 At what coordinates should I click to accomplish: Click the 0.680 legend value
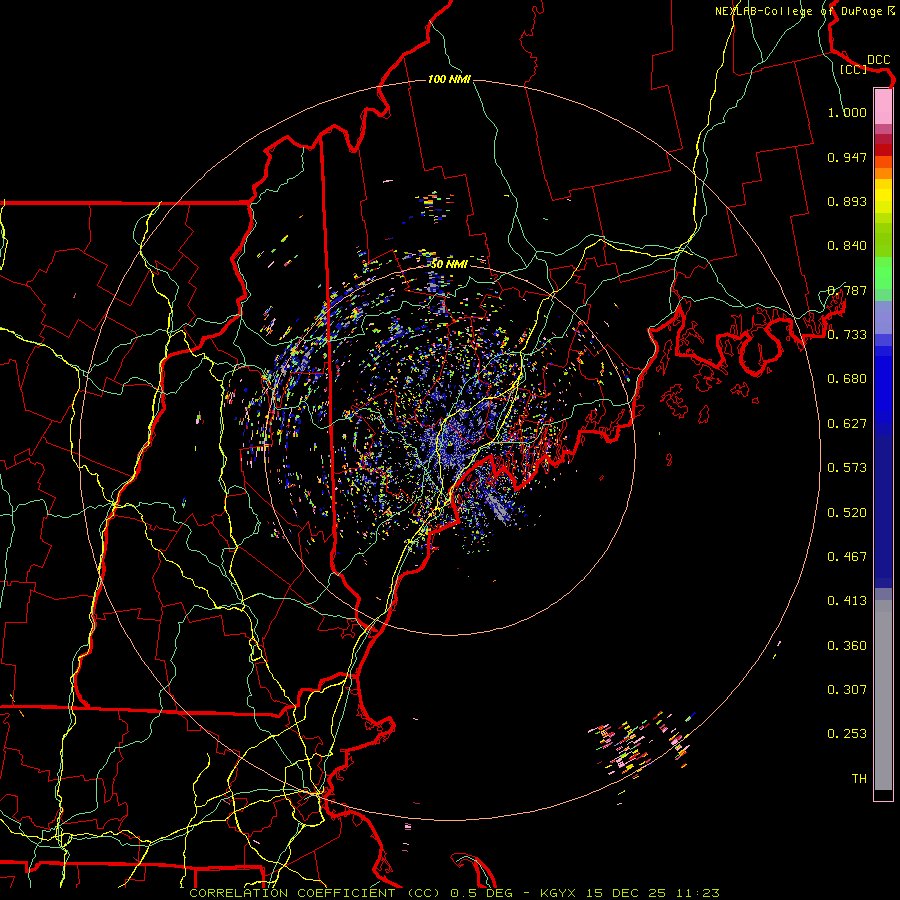coord(847,379)
